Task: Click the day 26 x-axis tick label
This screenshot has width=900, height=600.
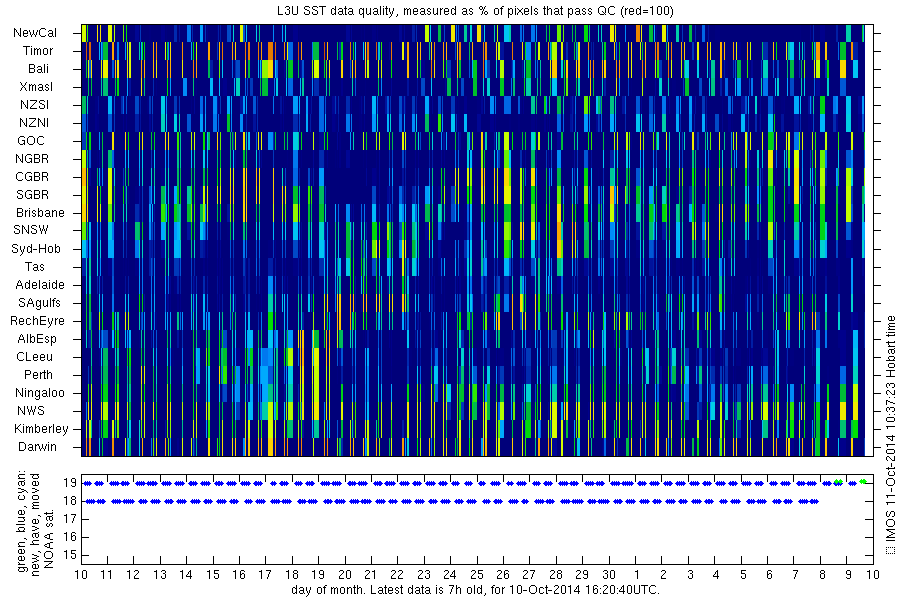Action: [x=503, y=574]
